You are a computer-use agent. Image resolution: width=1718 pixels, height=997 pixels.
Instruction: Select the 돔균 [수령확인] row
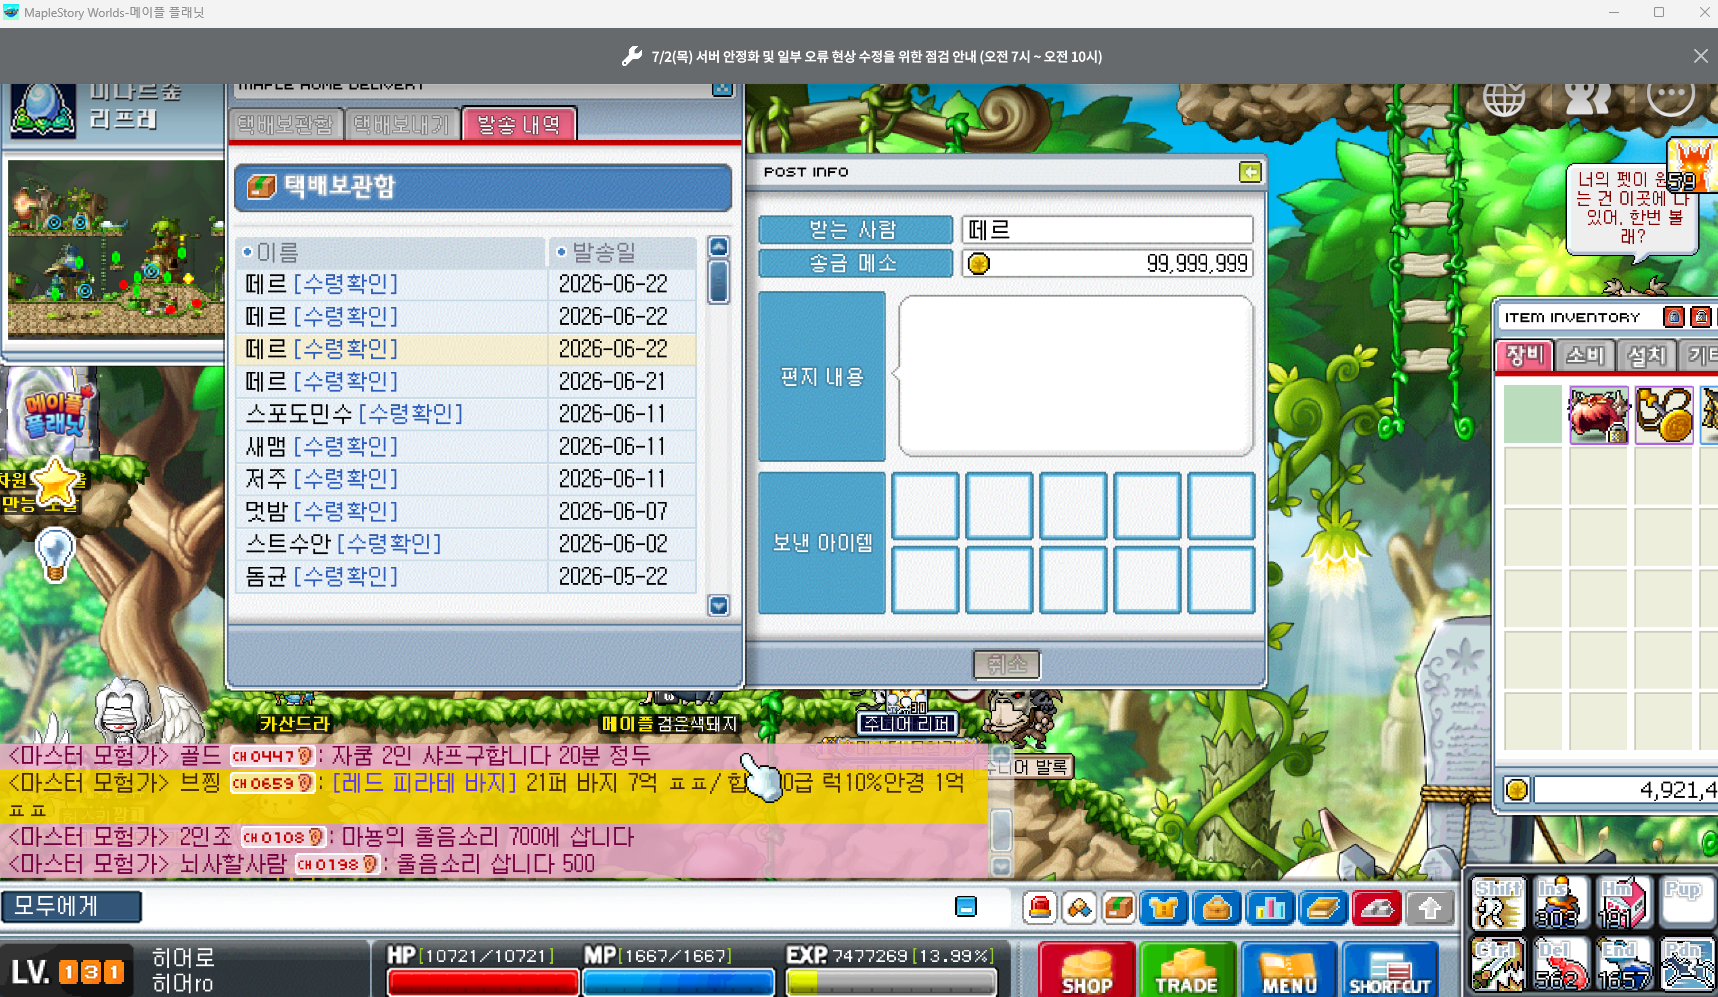(x=466, y=576)
